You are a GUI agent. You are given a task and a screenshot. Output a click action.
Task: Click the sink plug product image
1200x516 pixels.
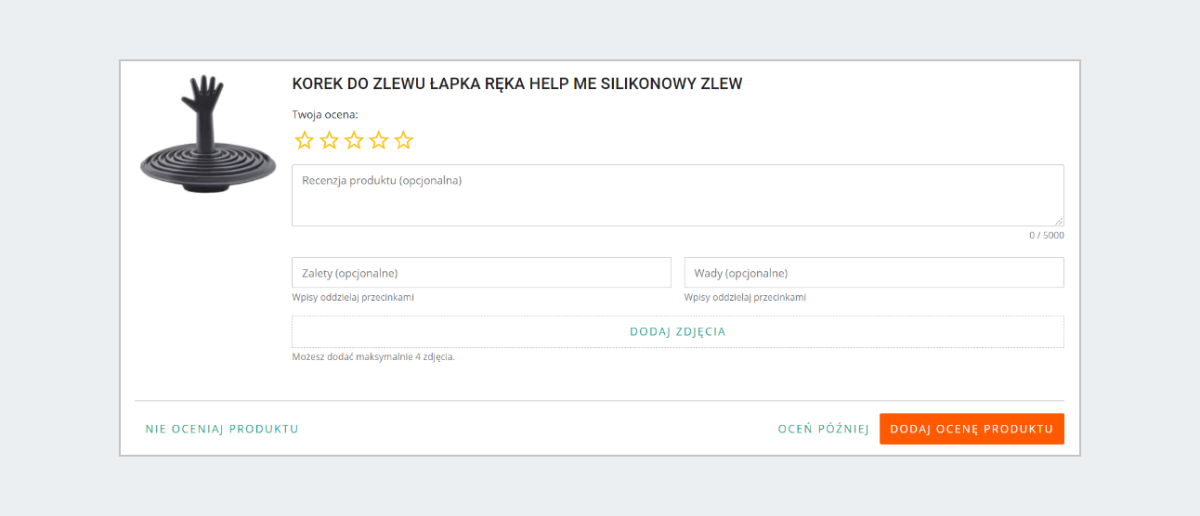coord(207,135)
